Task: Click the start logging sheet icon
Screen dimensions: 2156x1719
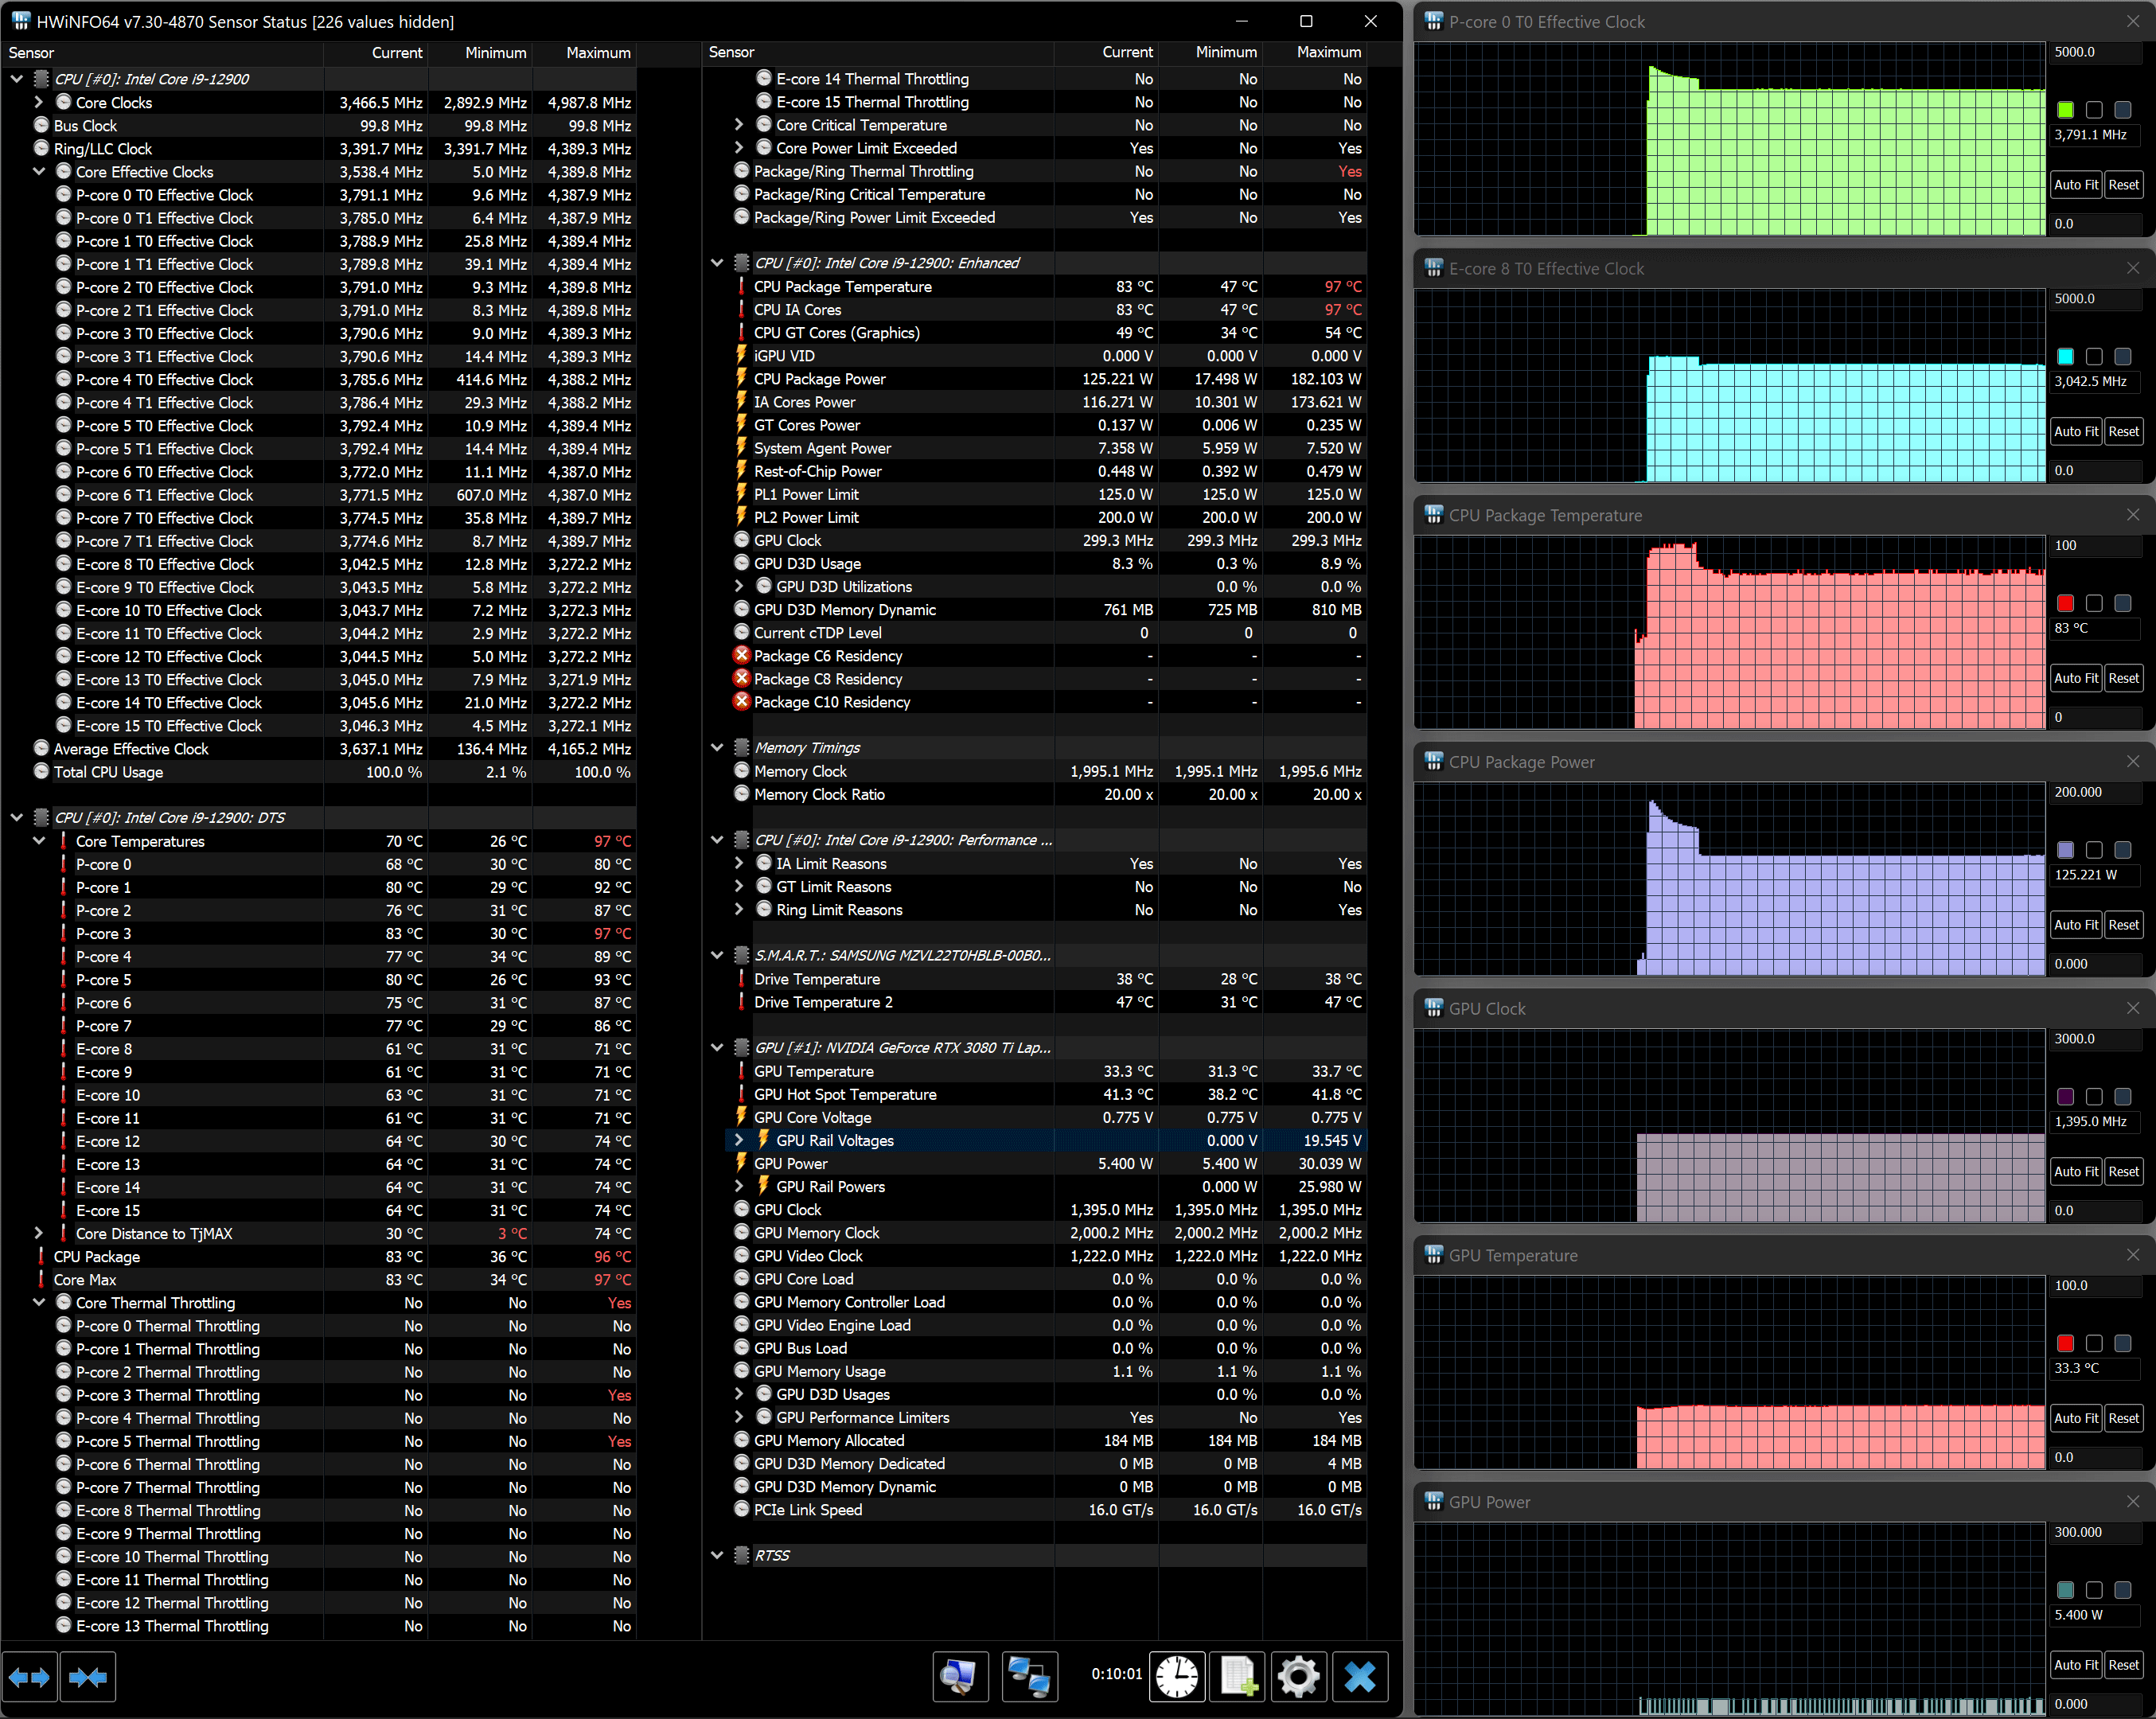Action: 1238,1675
